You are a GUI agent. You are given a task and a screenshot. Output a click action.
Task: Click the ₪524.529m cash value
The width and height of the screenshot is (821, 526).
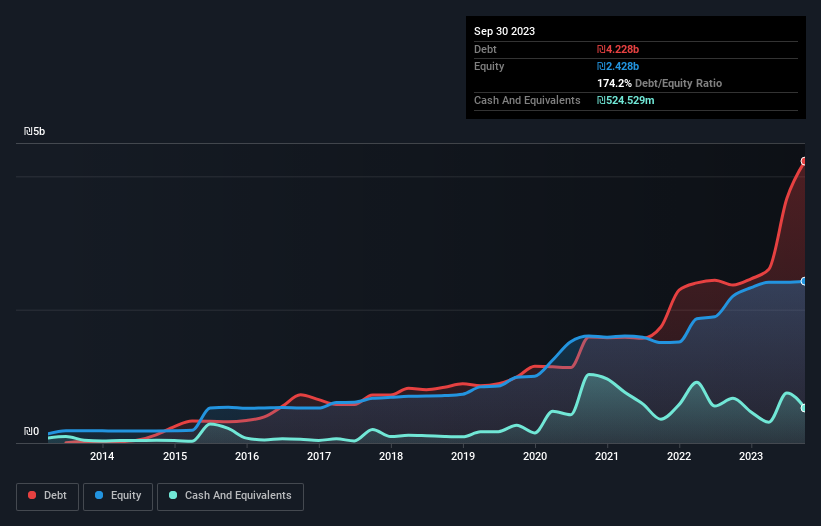click(x=626, y=100)
